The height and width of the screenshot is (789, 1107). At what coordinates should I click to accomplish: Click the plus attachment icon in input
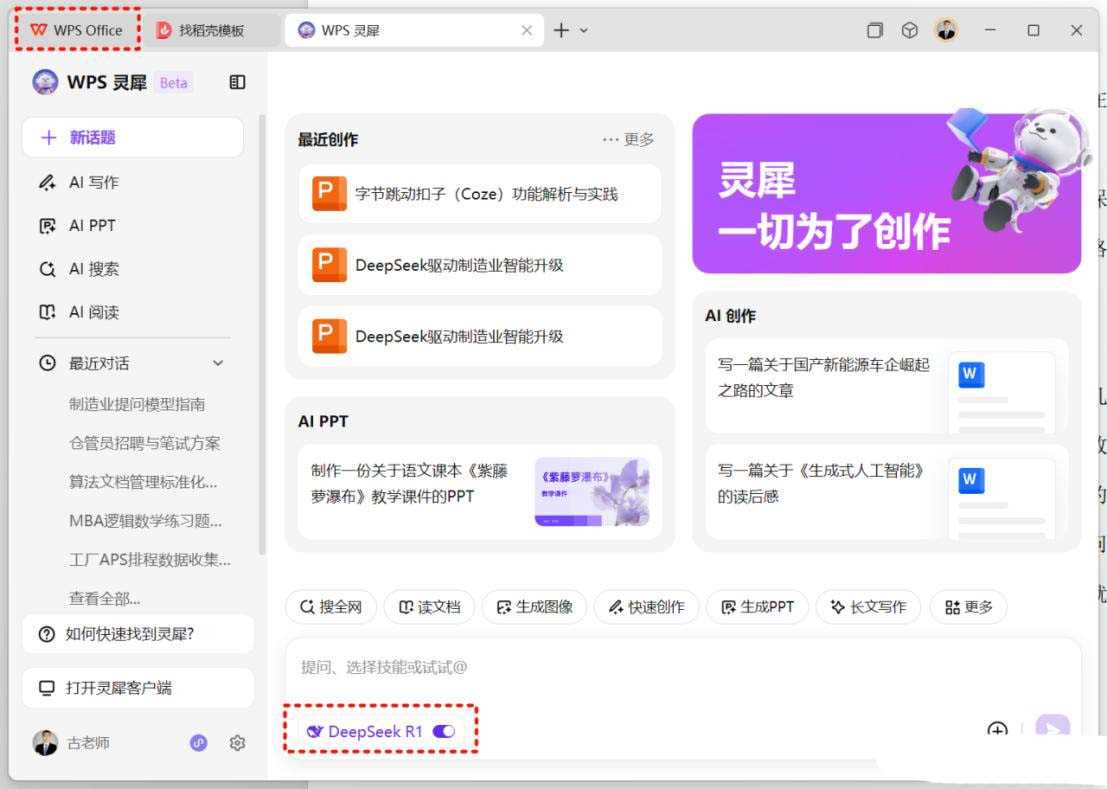coord(997,730)
